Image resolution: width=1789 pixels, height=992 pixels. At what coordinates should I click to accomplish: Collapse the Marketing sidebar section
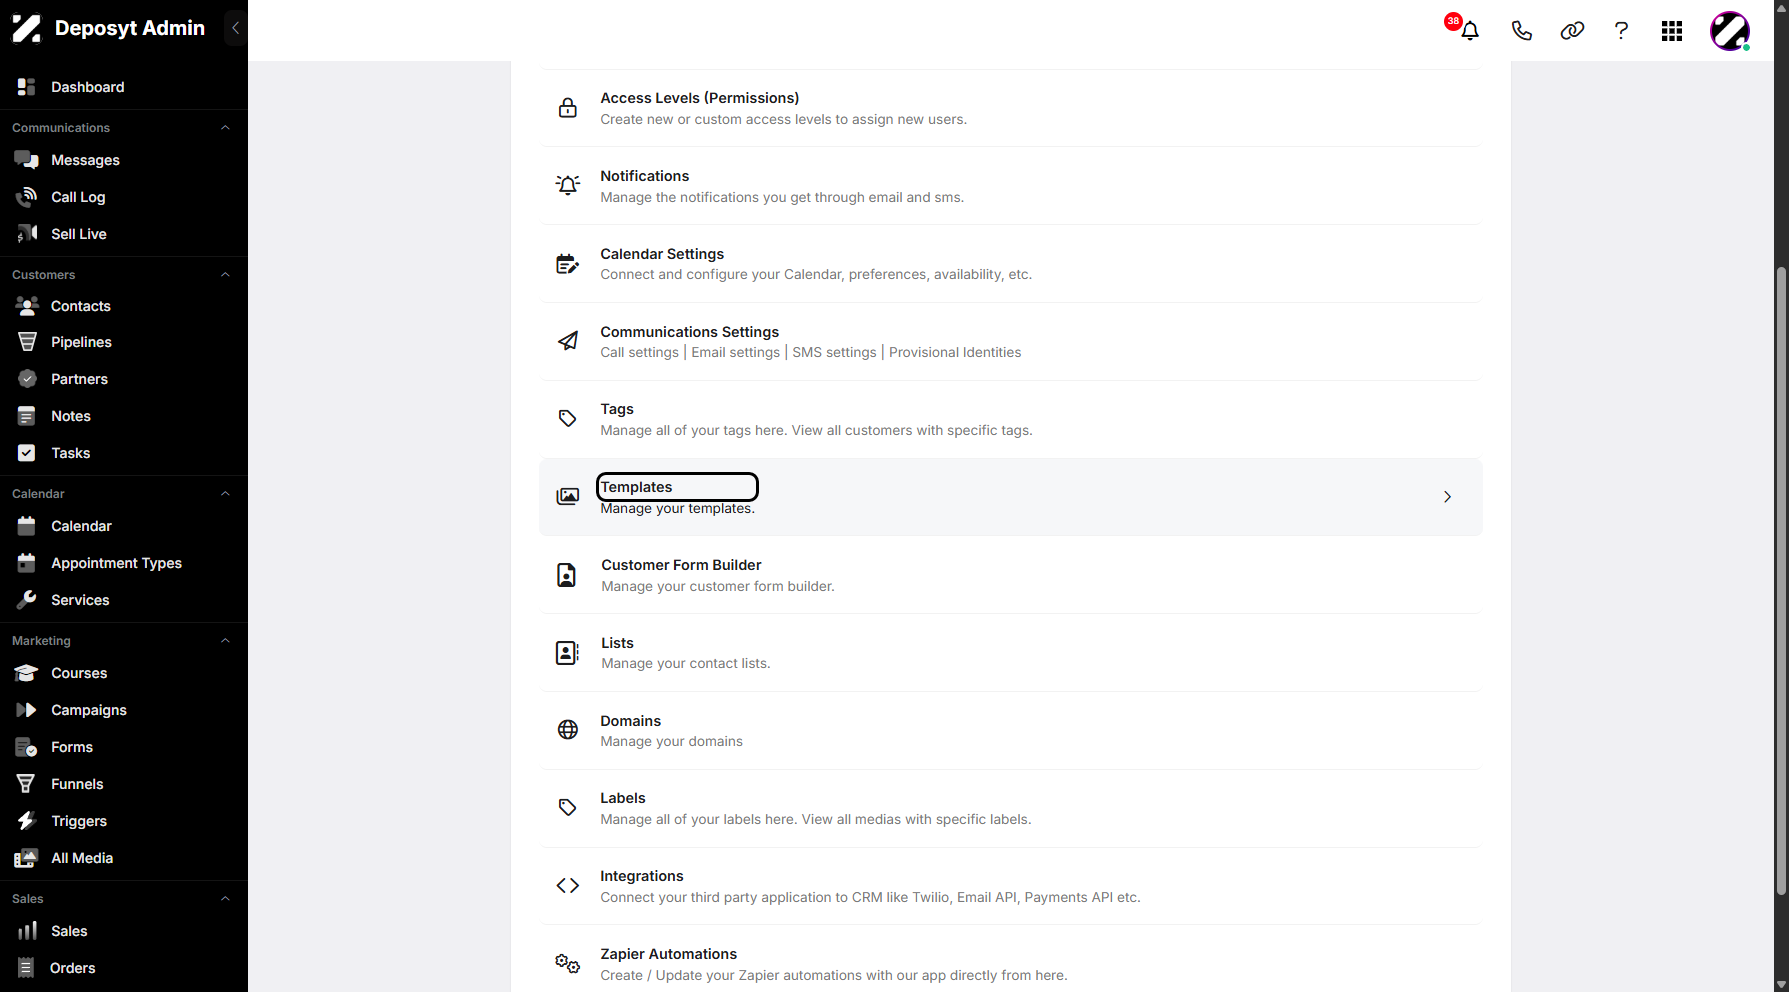225,641
